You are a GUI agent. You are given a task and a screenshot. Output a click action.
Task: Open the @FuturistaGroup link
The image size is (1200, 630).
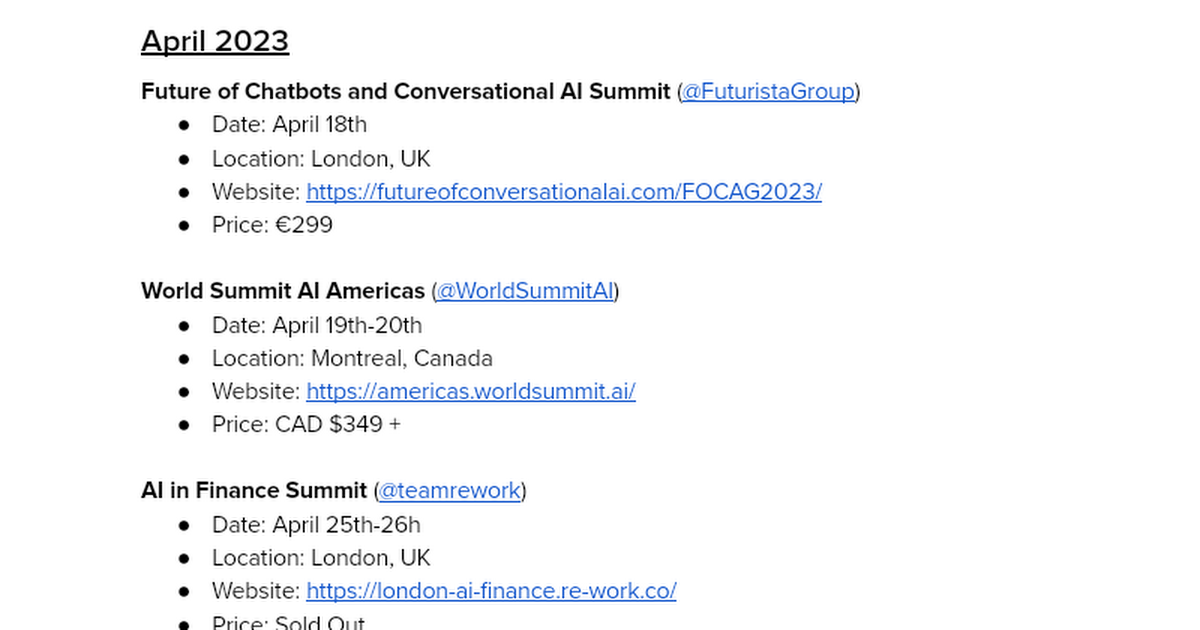pos(768,92)
